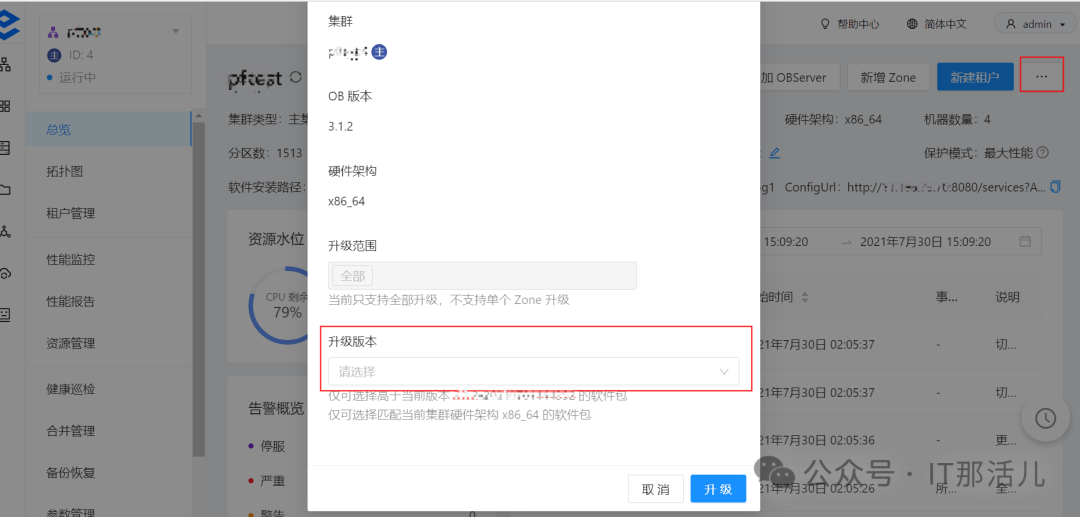Sort by the 始时间 column sort arrows

point(804,298)
